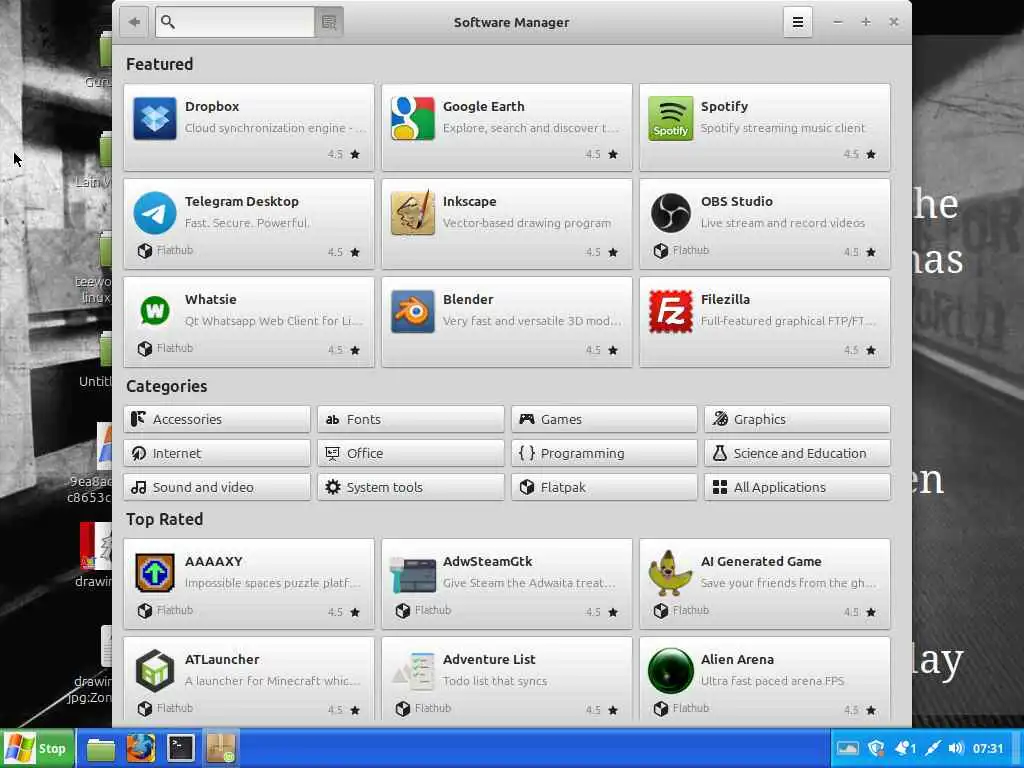Toggle search-in-description icon beside search field
The image size is (1024, 768).
coord(328,23)
